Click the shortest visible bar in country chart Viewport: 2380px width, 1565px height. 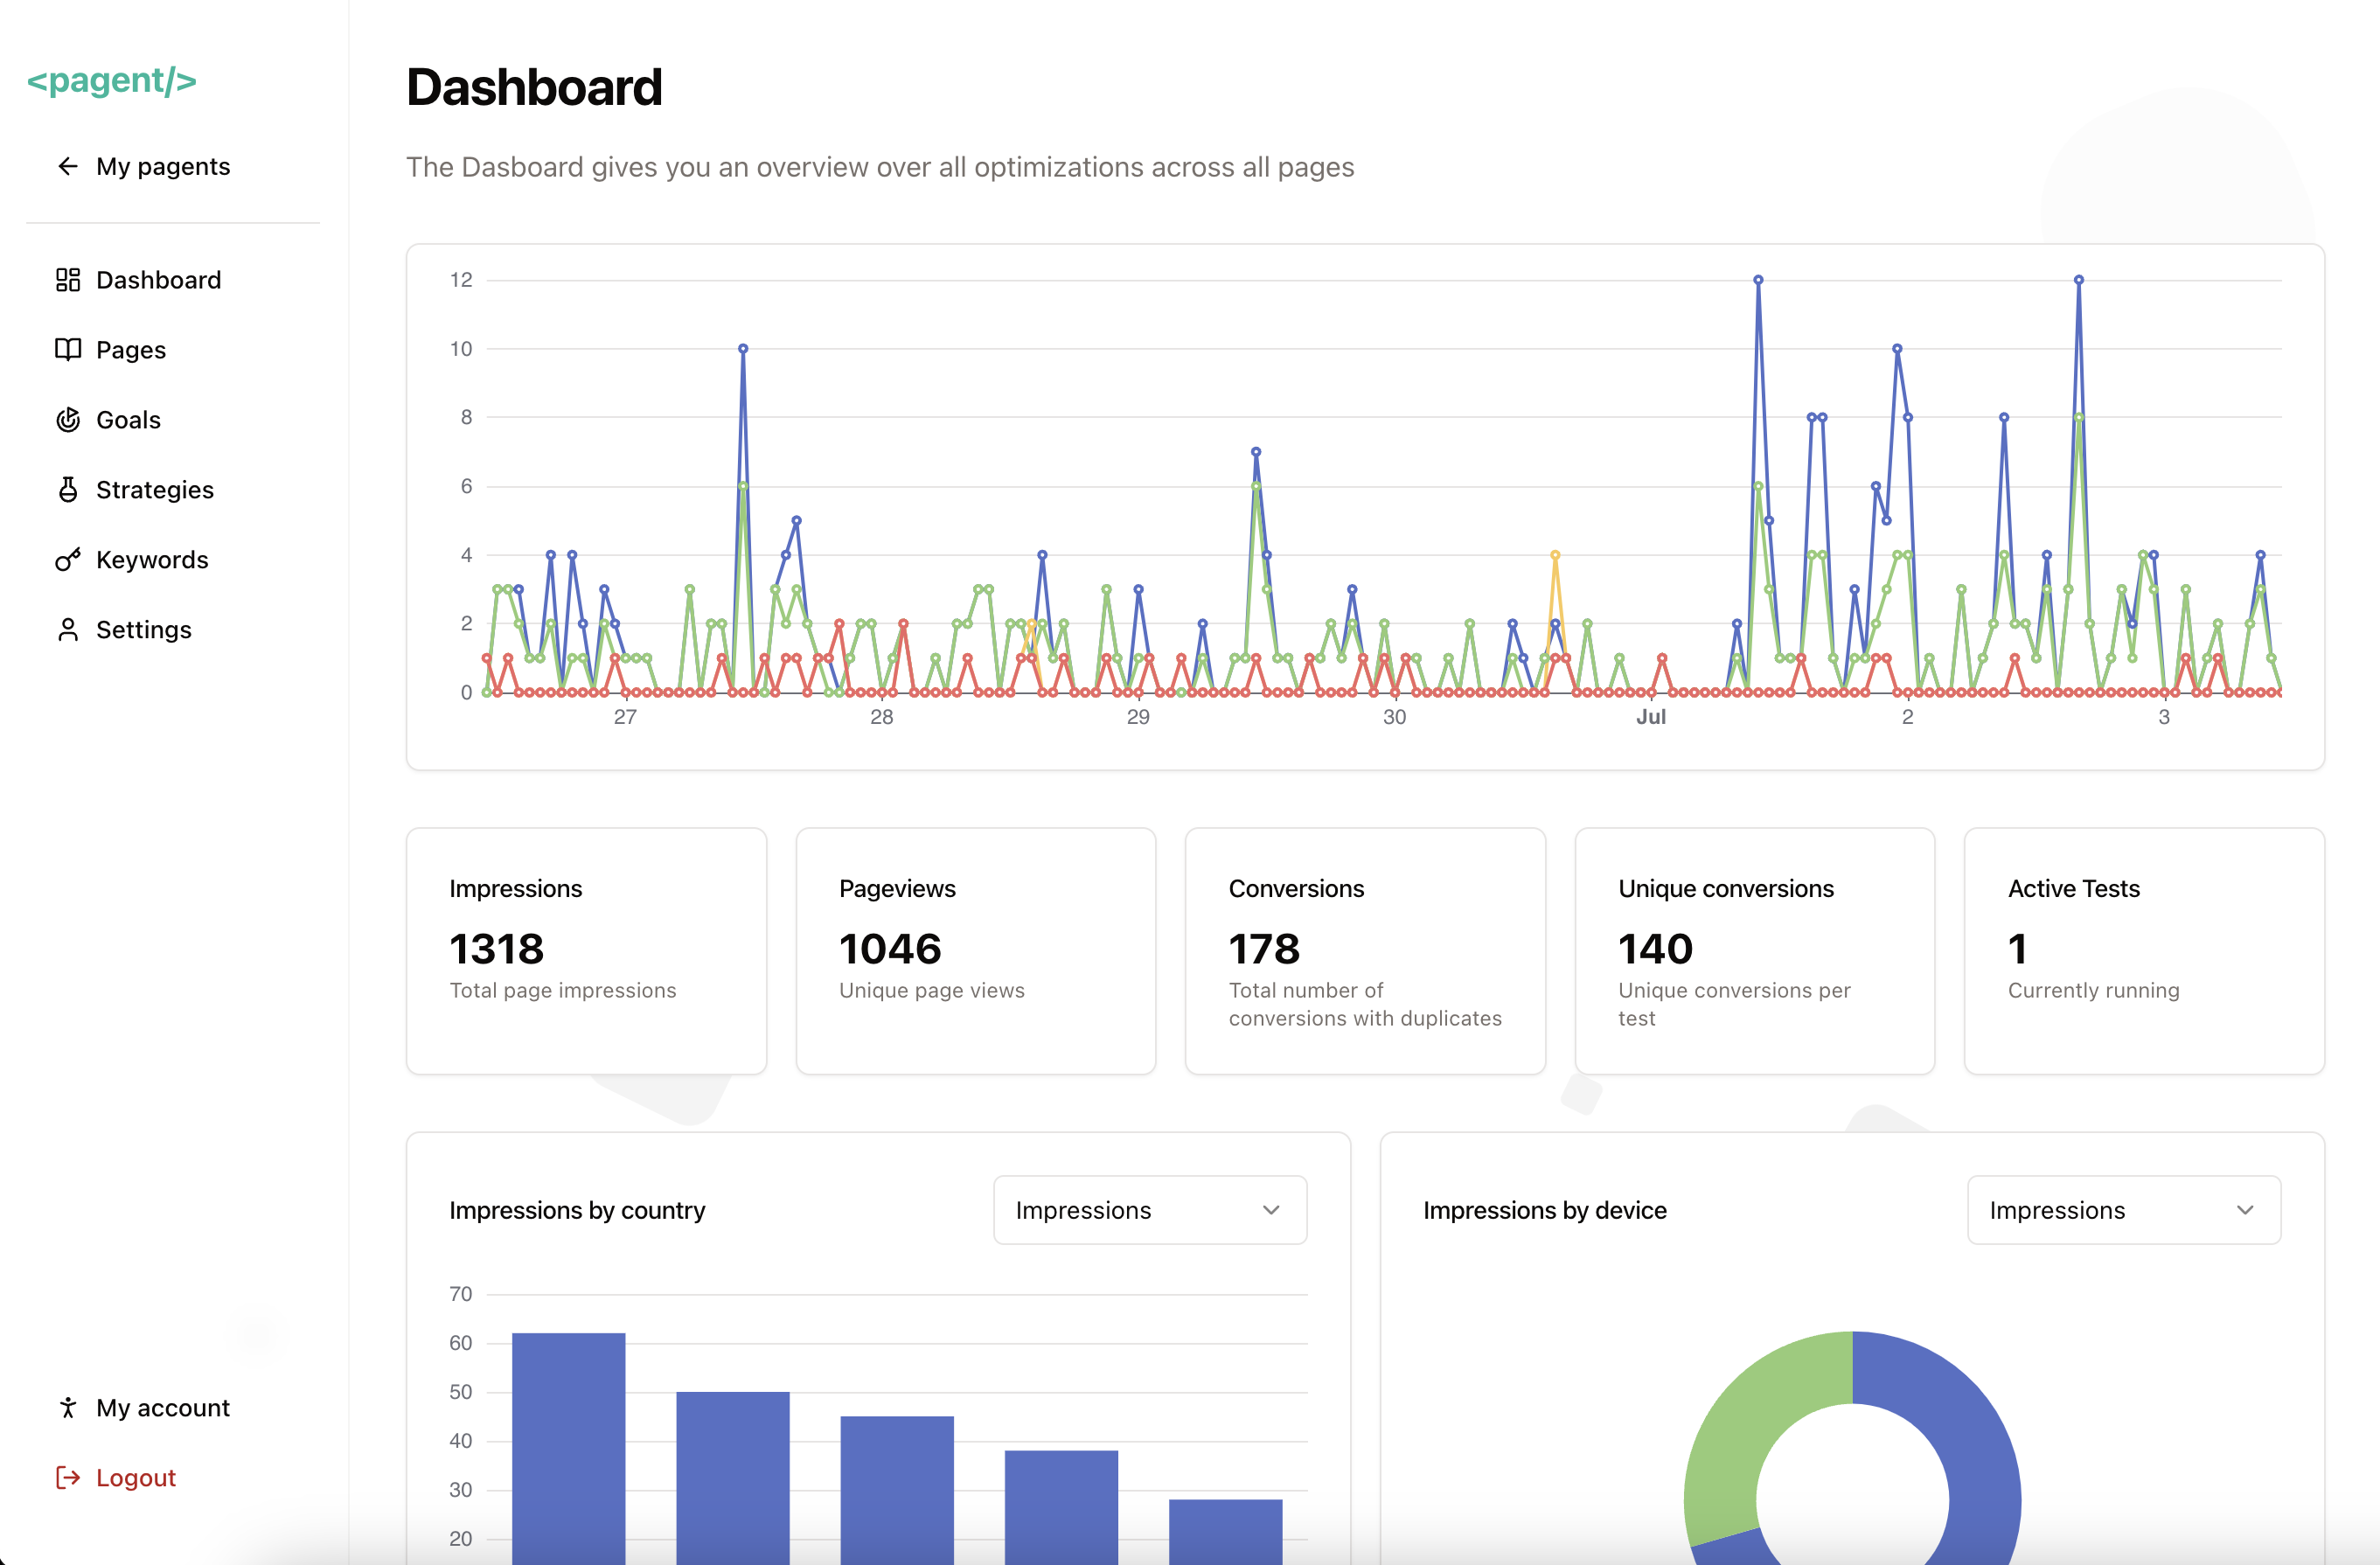1226,1532
